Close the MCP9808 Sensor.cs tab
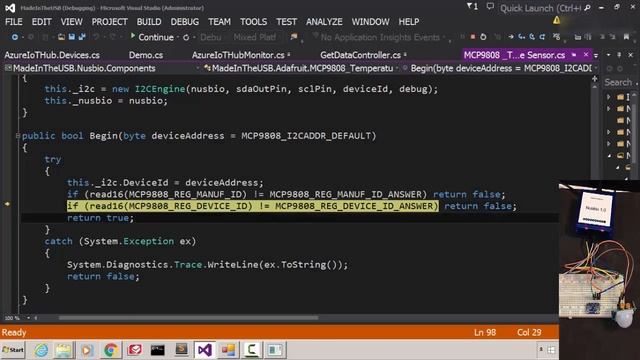640x360 pixels. click(586, 55)
